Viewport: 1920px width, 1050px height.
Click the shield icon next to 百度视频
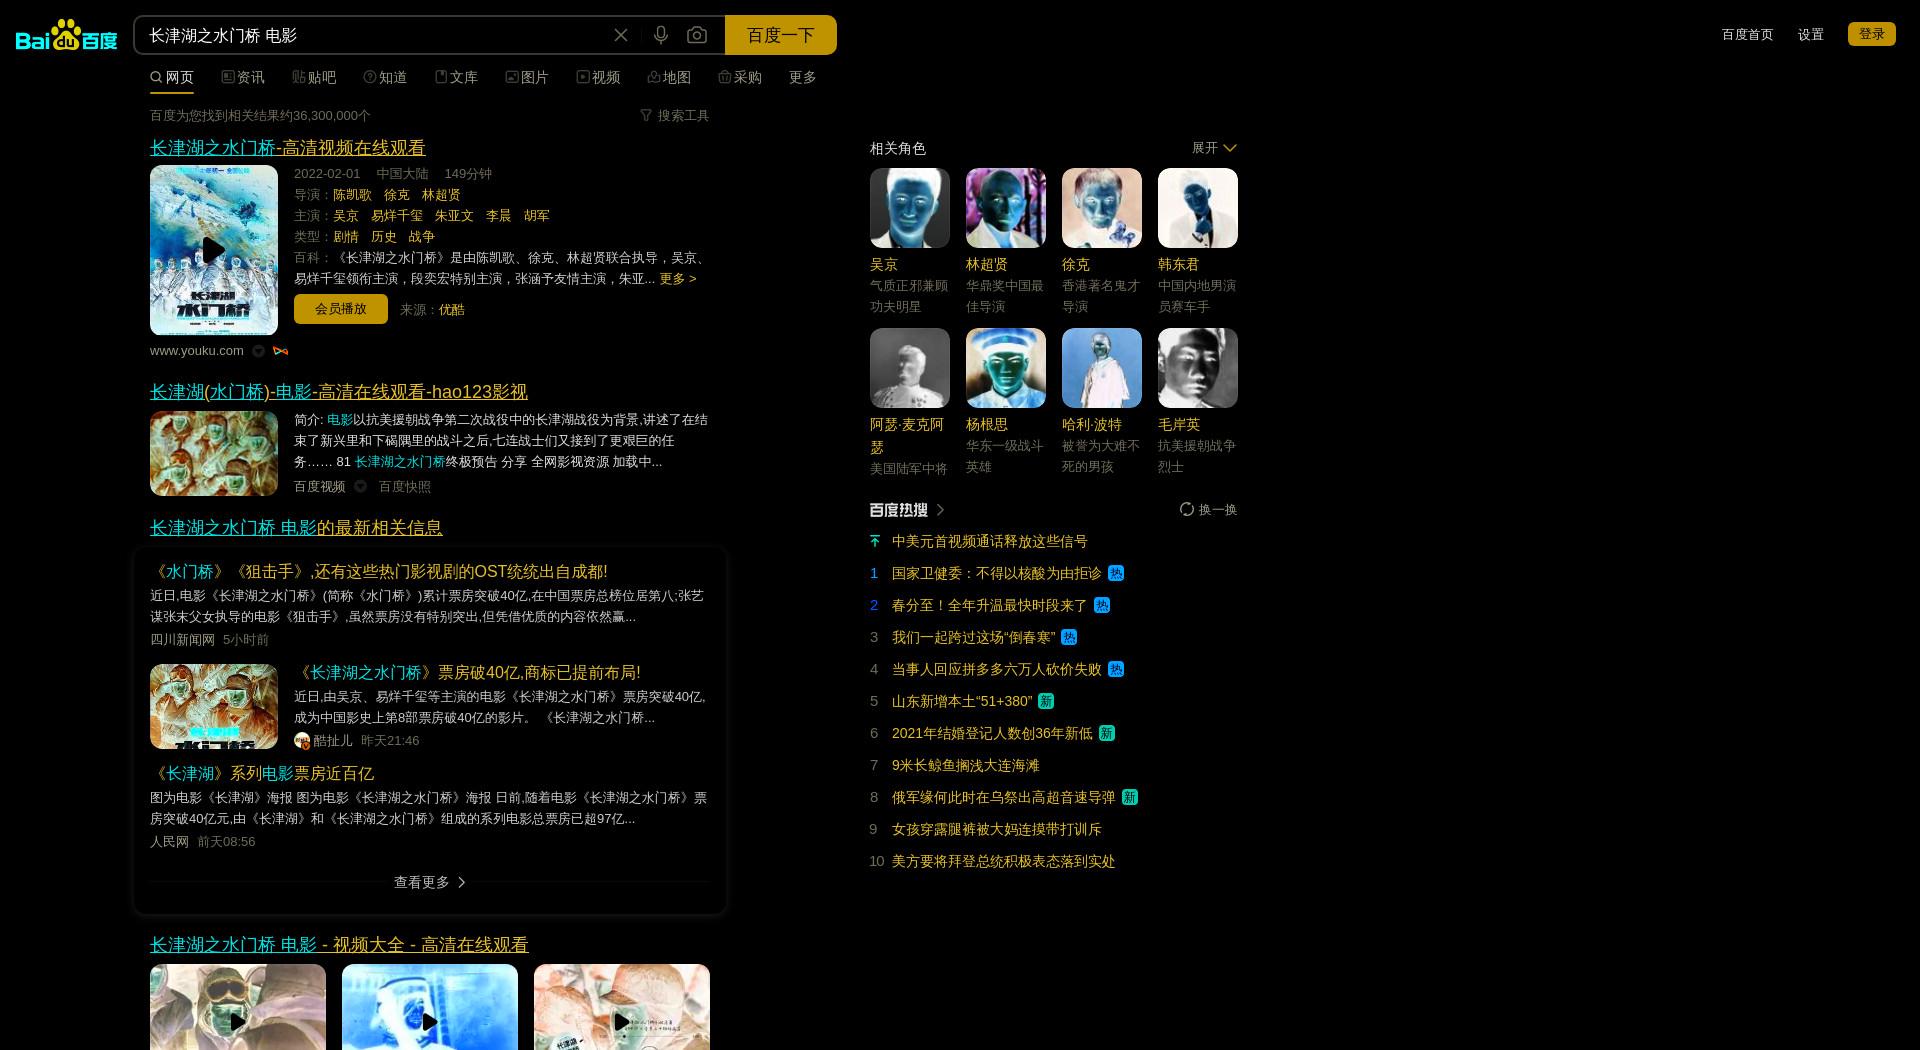(x=360, y=486)
